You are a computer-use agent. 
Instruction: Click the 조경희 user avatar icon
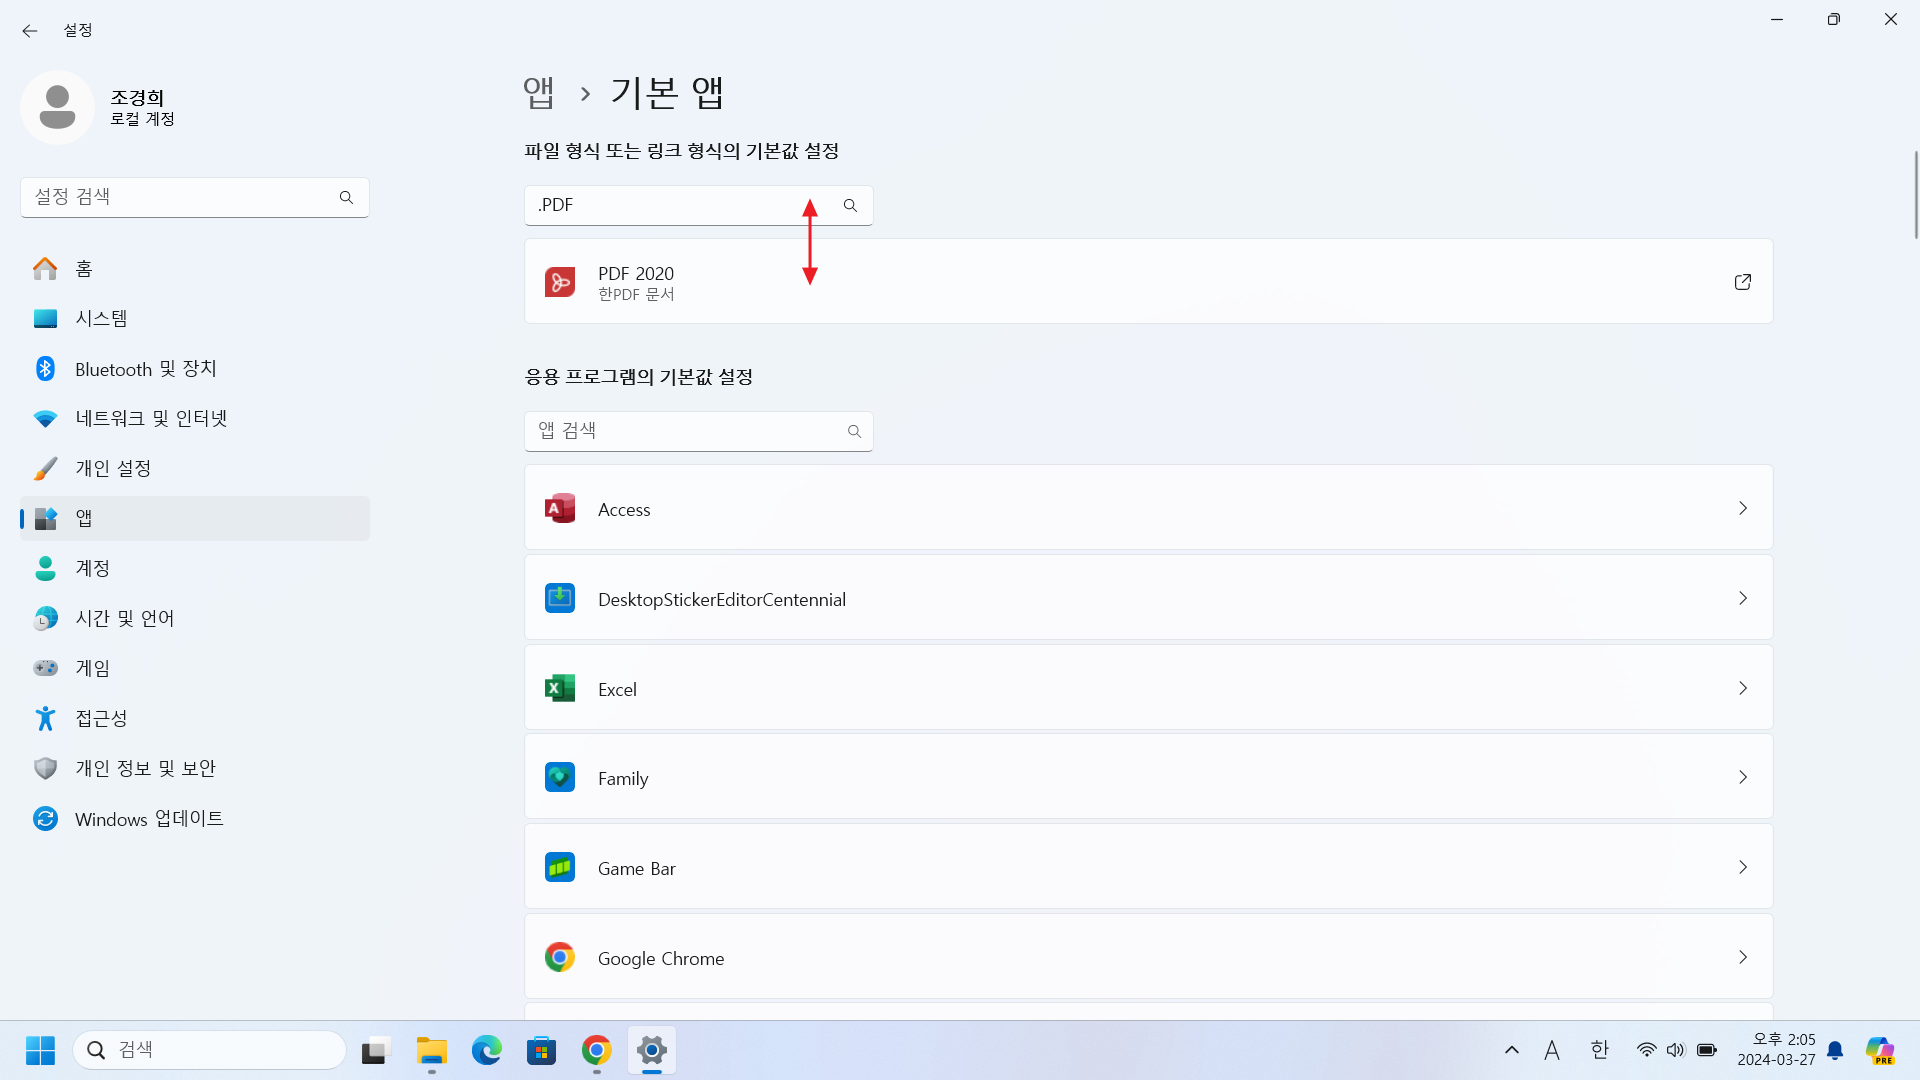click(x=57, y=107)
